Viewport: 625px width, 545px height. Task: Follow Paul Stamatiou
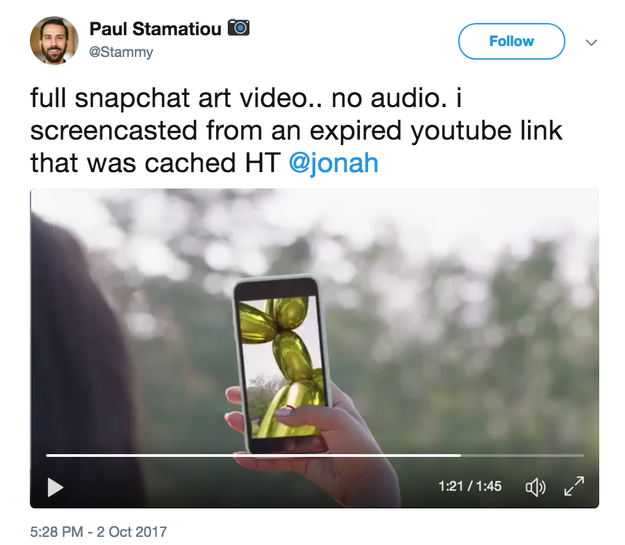pyautogui.click(x=511, y=41)
